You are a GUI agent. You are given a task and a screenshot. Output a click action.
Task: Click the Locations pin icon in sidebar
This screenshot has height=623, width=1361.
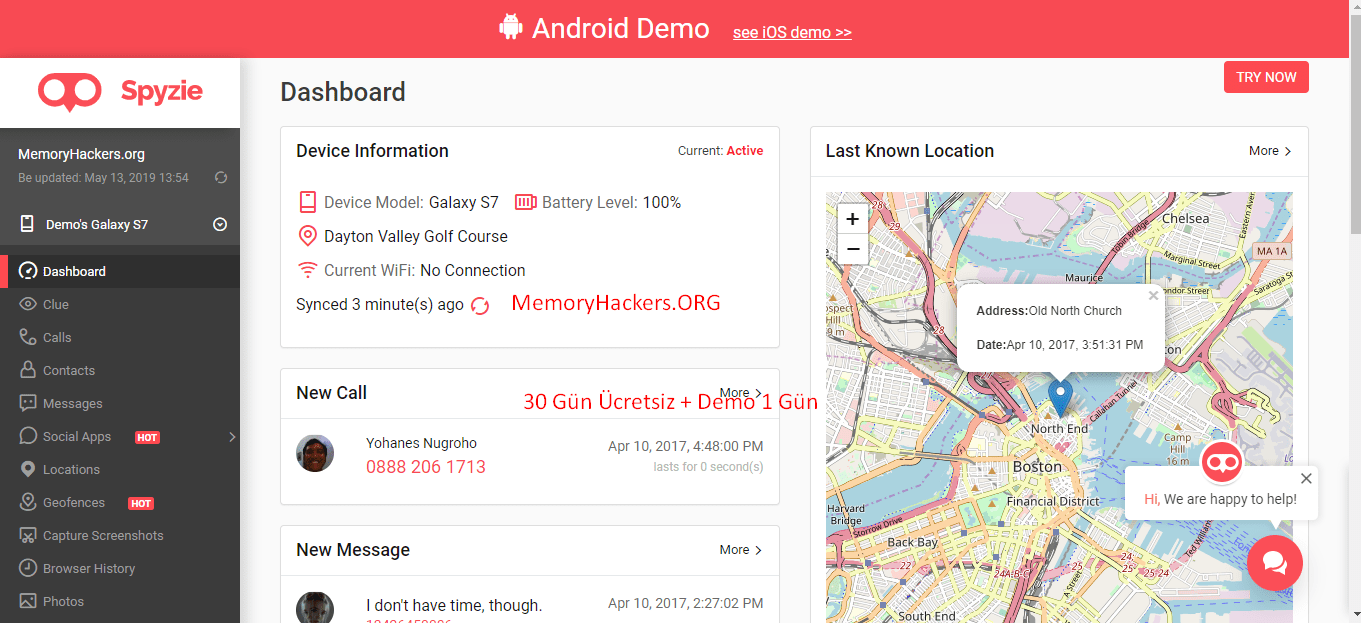tap(28, 469)
